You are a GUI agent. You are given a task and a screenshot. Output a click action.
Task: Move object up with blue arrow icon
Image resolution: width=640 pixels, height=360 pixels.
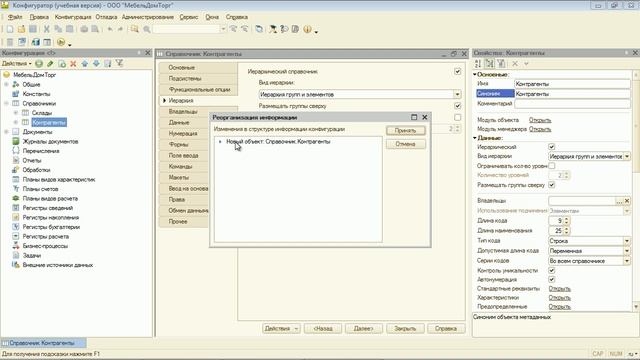coord(84,64)
